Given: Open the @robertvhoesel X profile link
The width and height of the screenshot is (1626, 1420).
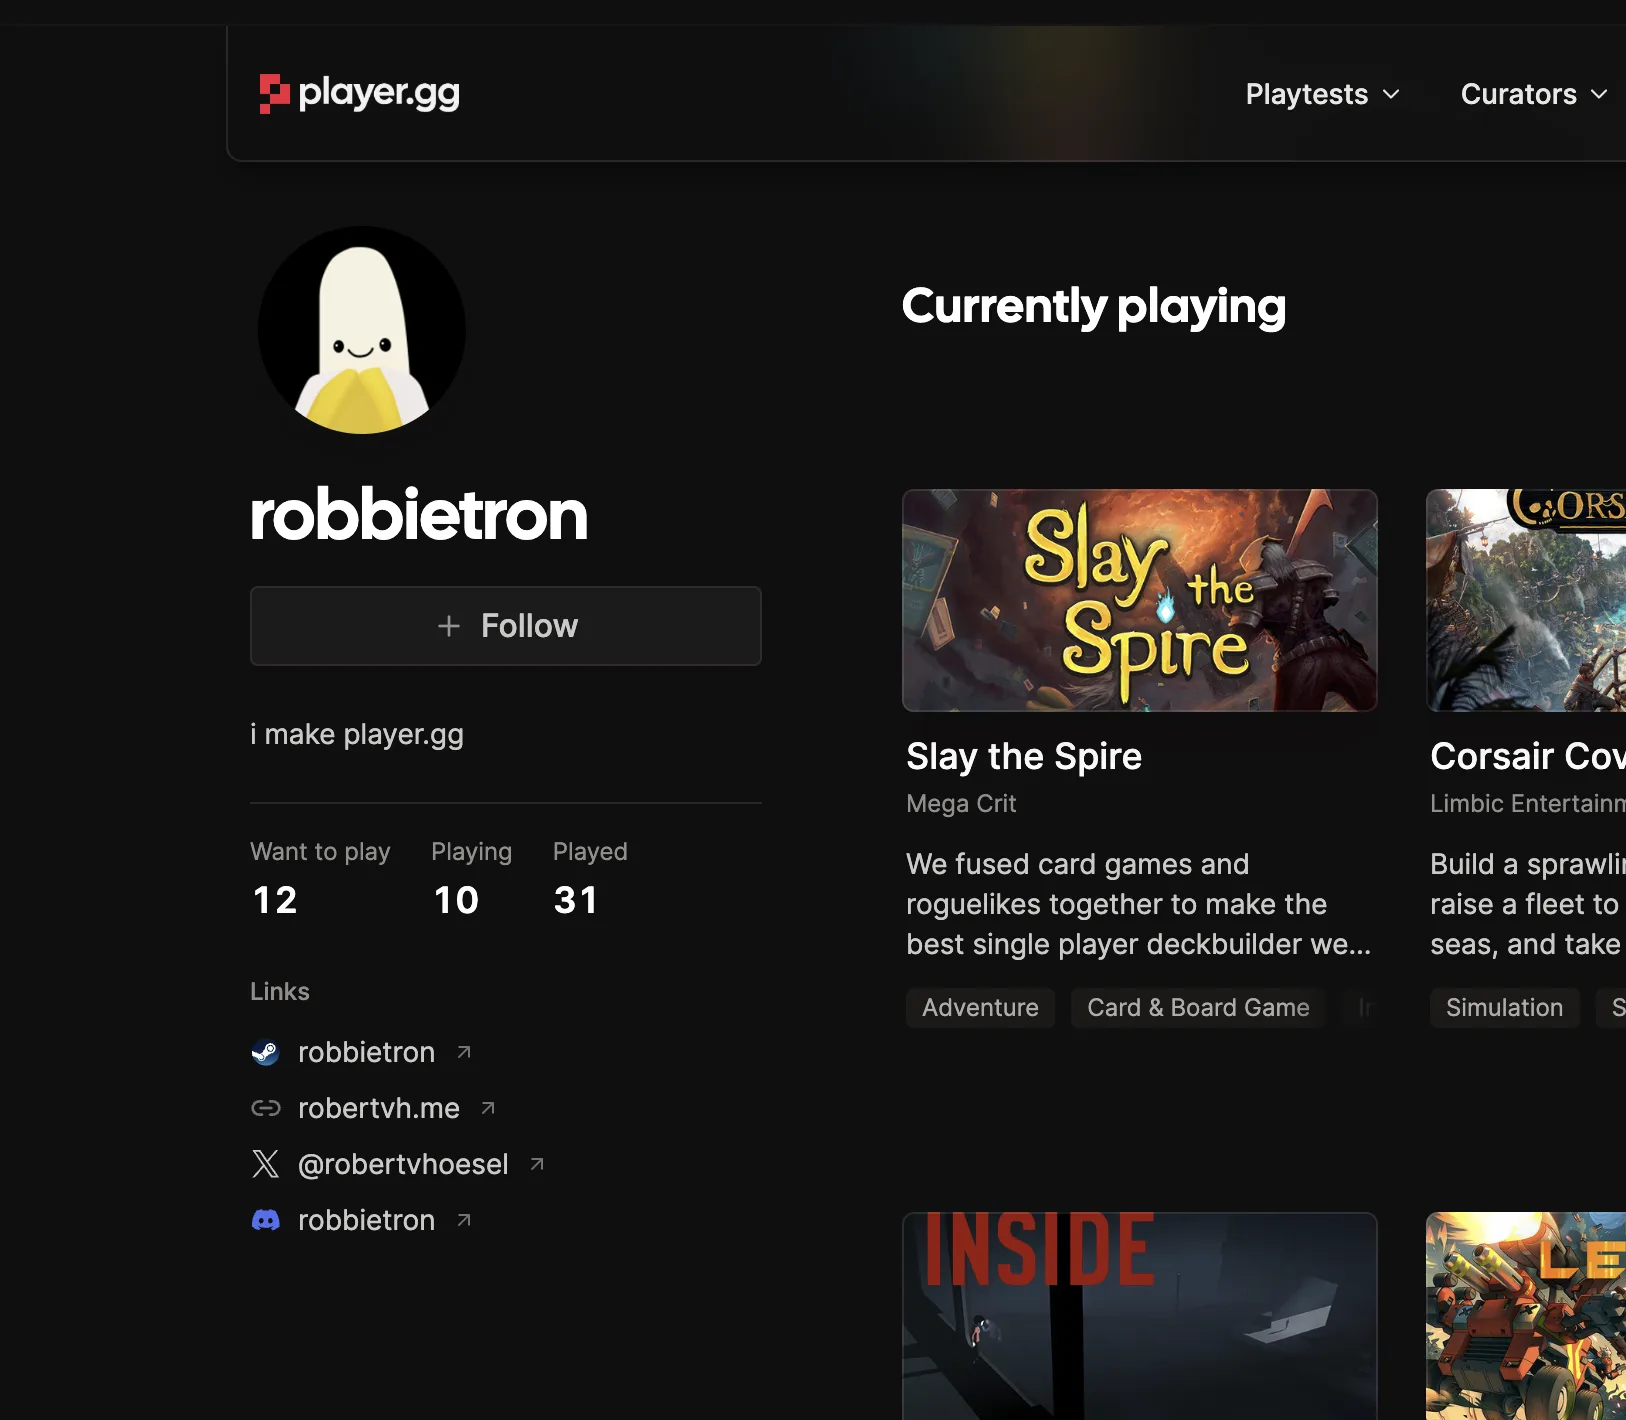Looking at the screenshot, I should (x=403, y=1164).
